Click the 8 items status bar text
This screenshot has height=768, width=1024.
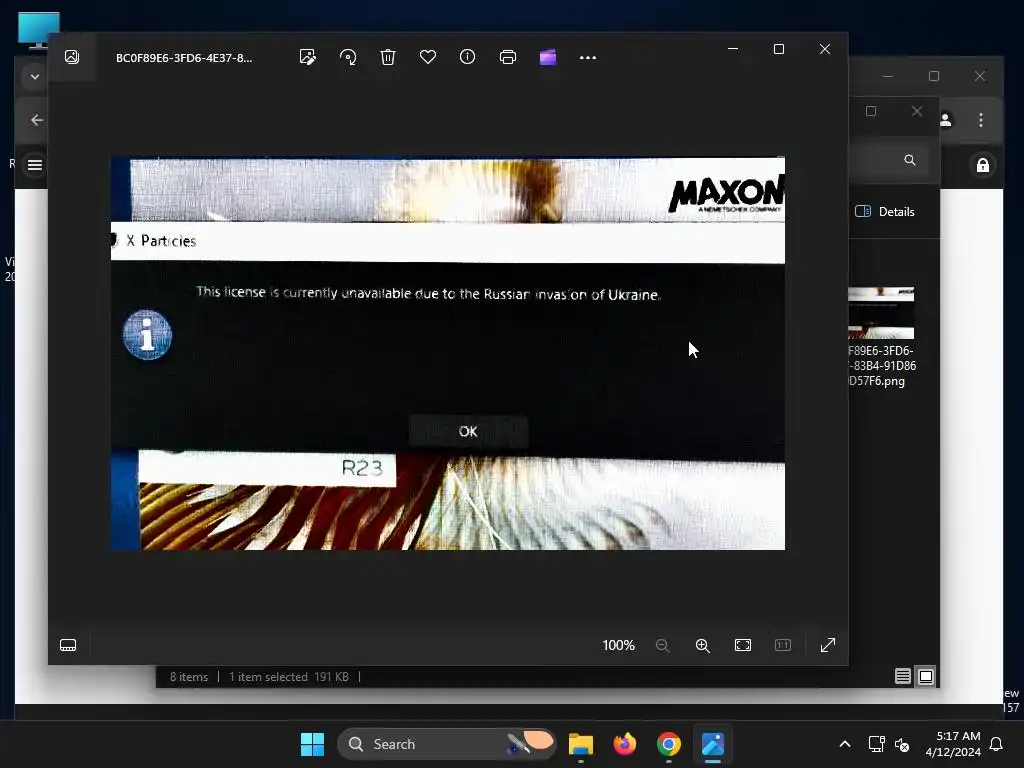pyautogui.click(x=189, y=677)
